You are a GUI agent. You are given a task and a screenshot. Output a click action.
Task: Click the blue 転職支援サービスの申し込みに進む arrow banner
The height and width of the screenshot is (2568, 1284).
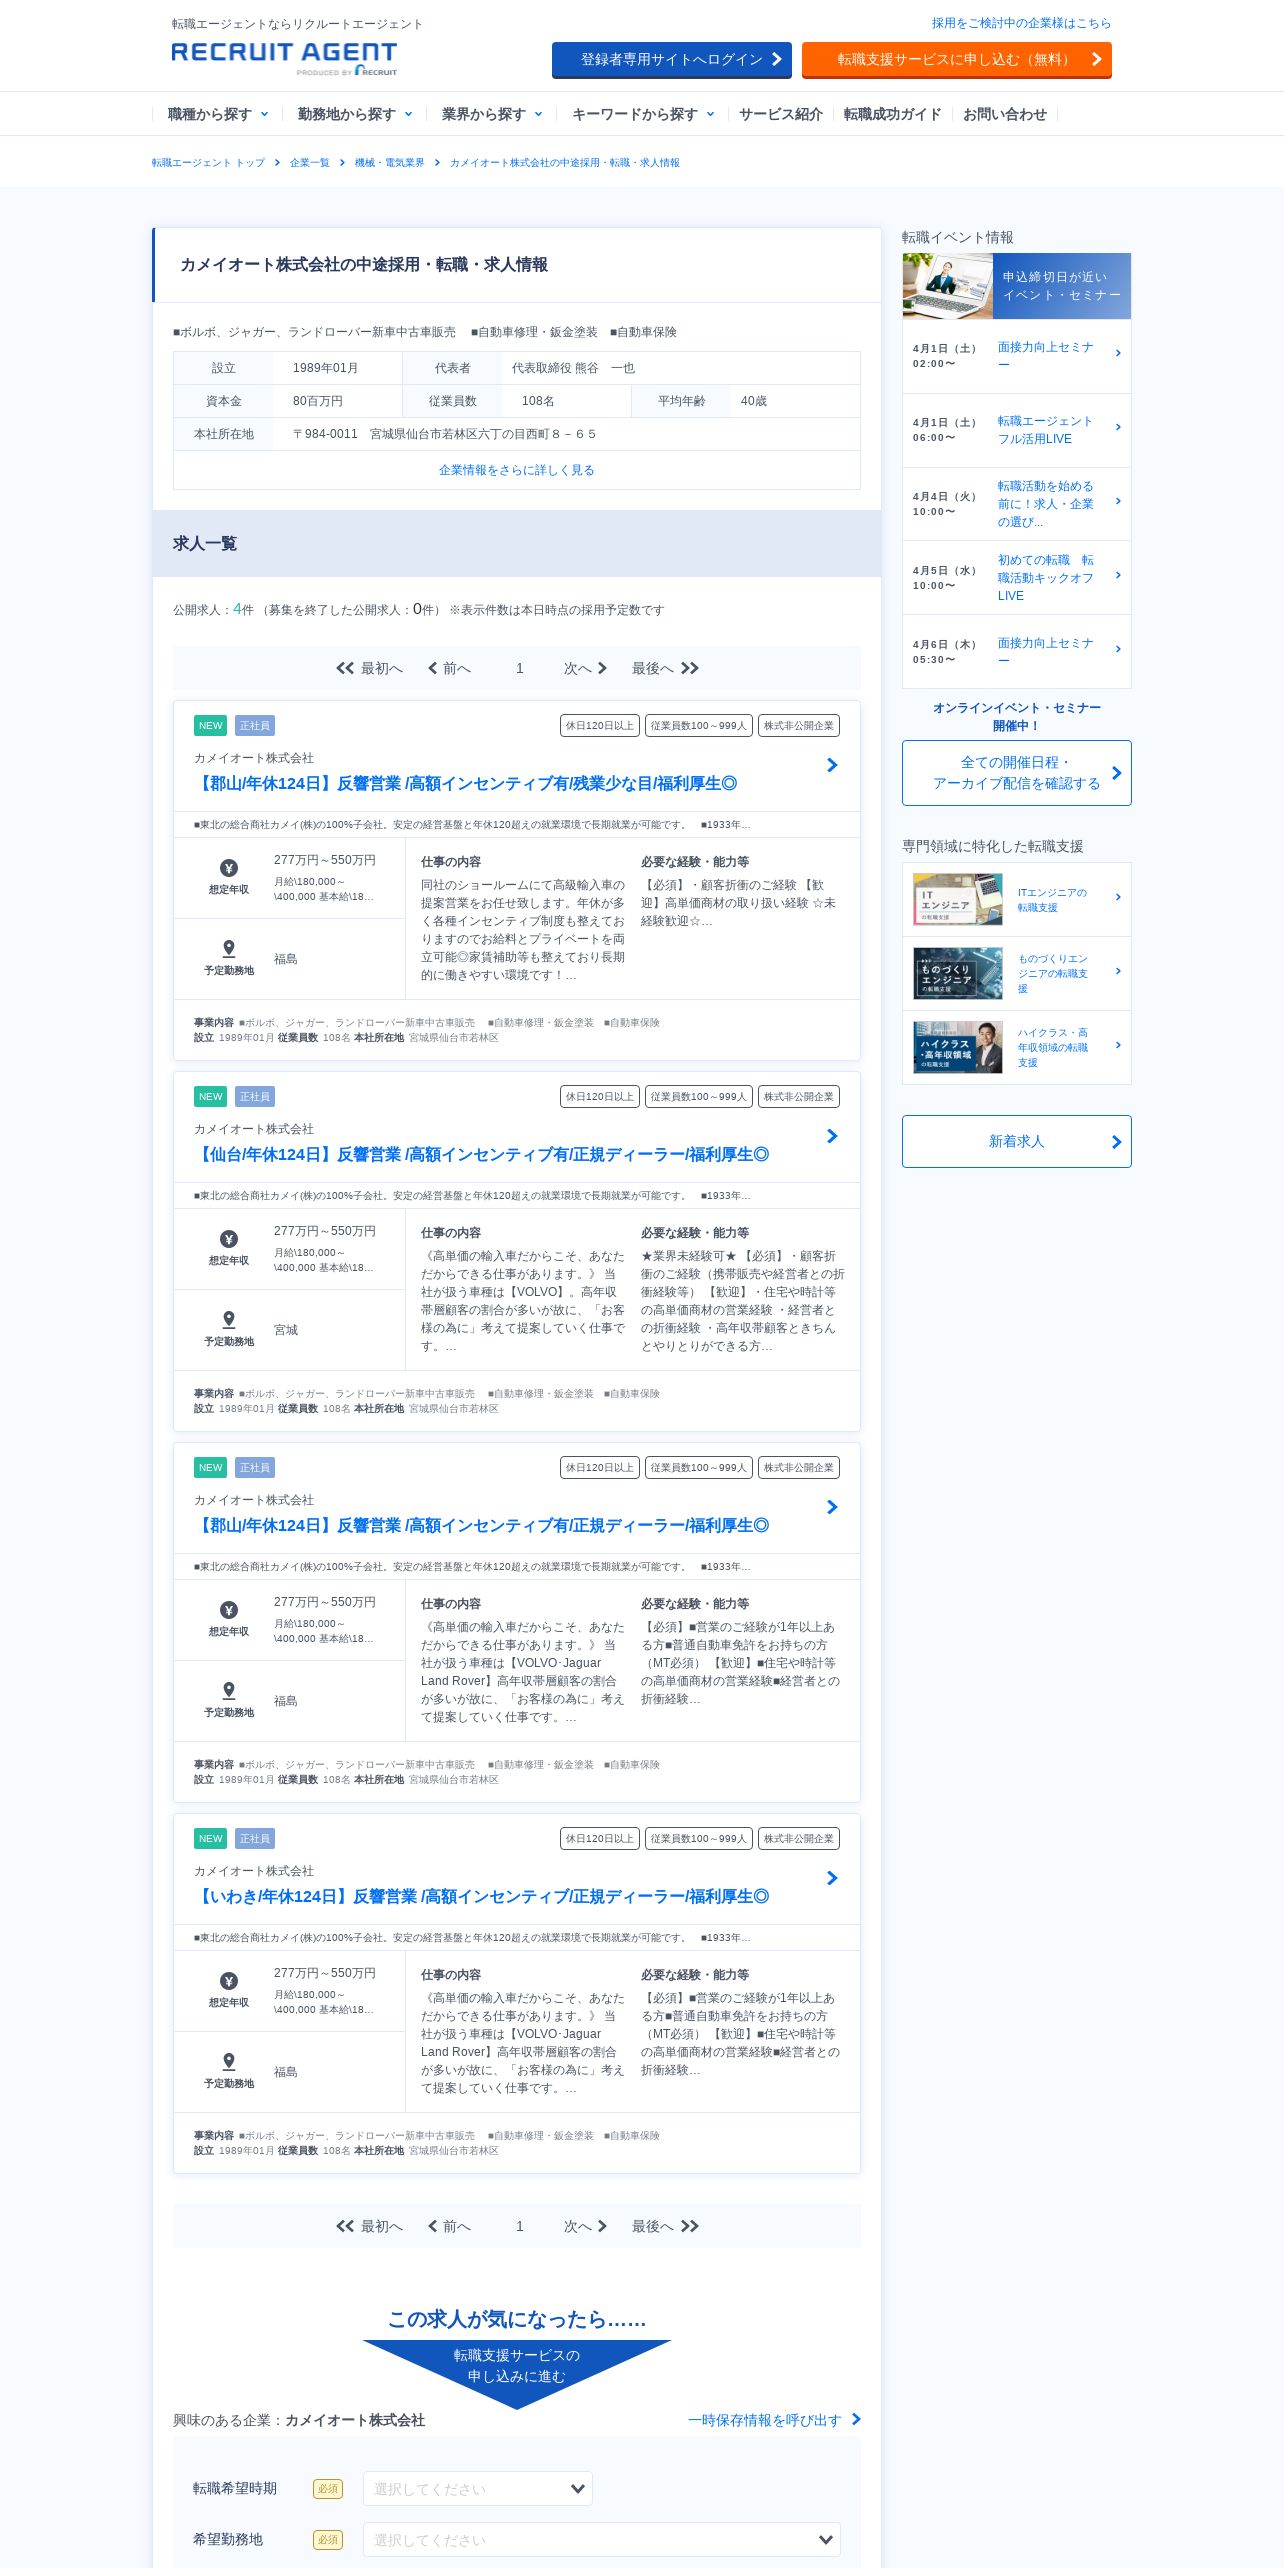pos(517,2373)
